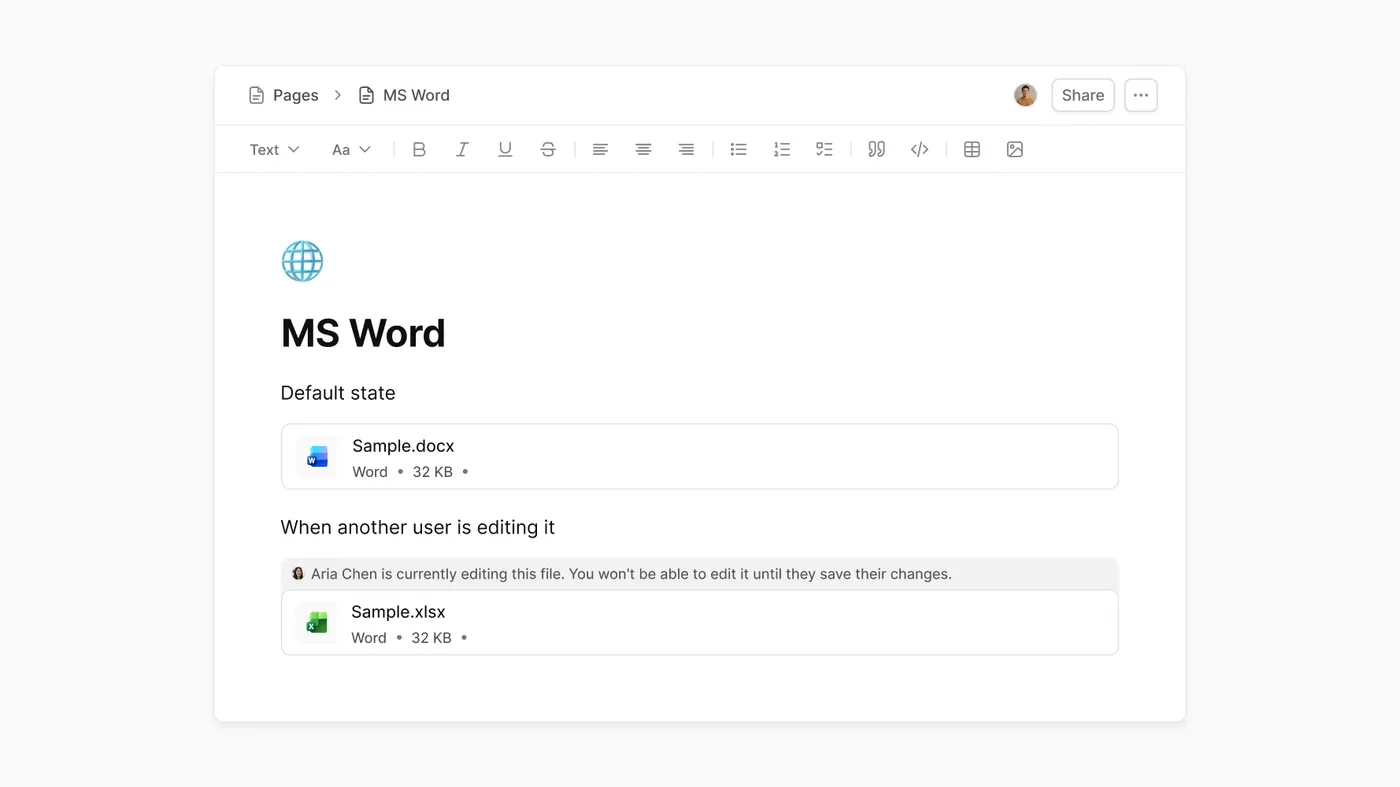The width and height of the screenshot is (1400, 787).
Task: Open the Word file icon for Sample.docx
Action: 318,457
